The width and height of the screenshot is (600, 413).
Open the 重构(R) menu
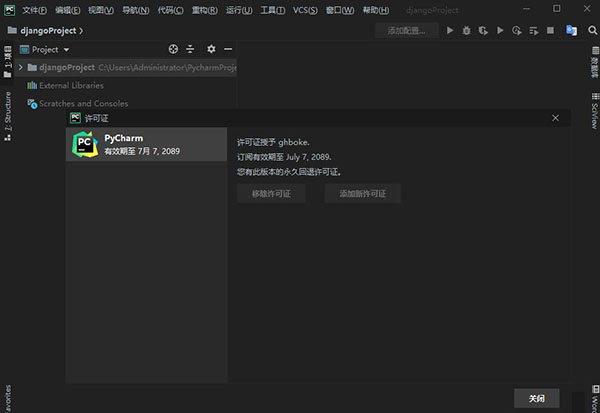(205, 10)
